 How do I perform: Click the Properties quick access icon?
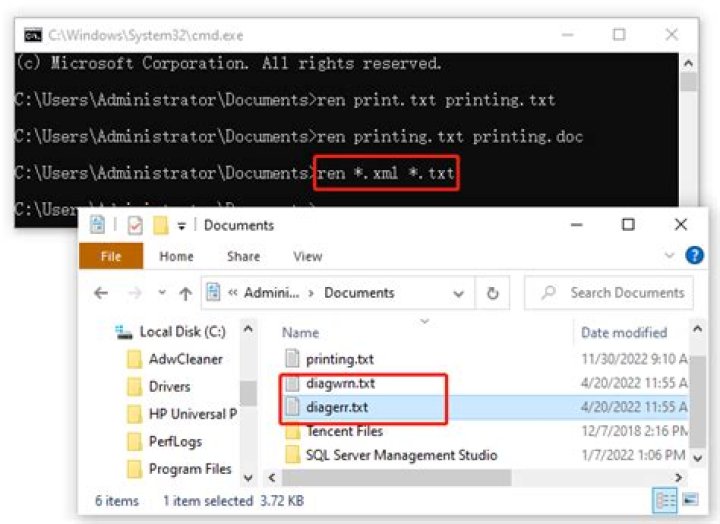coord(135,225)
